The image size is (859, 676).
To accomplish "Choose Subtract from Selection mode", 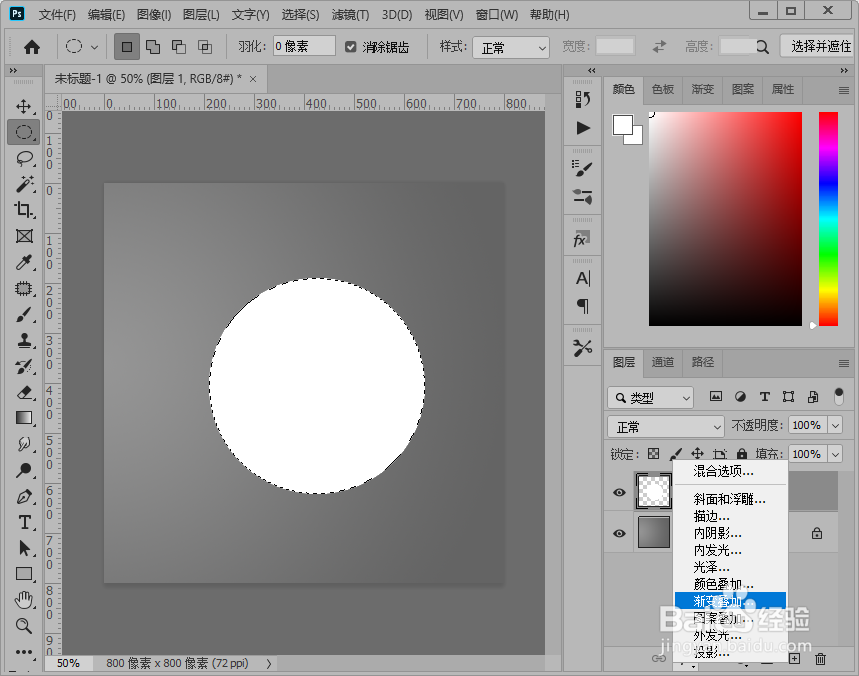I will [179, 47].
